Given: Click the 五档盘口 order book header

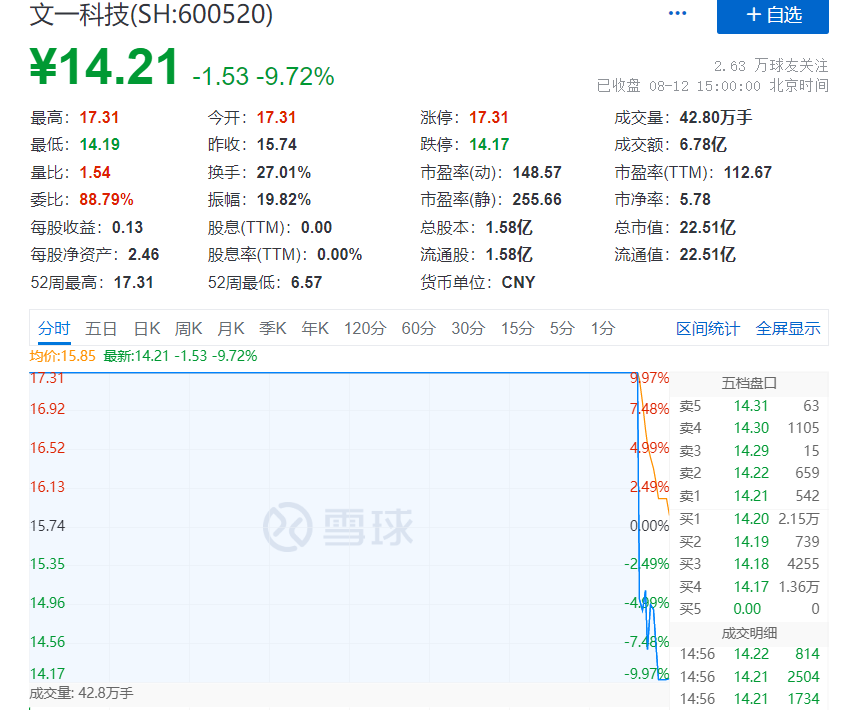Looking at the screenshot, I should (749, 383).
